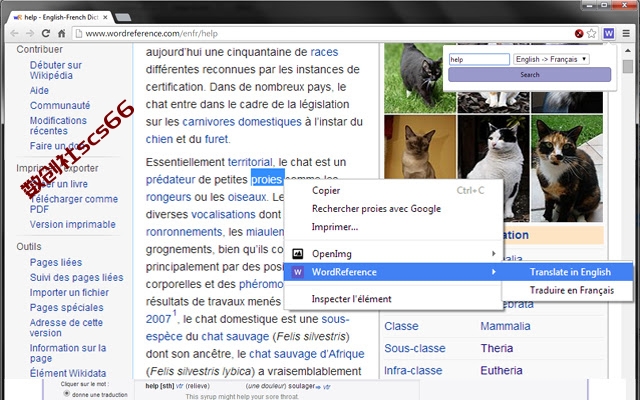Follow the carnivores domestiques link
Viewport: 640px width, 400px height.
(x=242, y=122)
